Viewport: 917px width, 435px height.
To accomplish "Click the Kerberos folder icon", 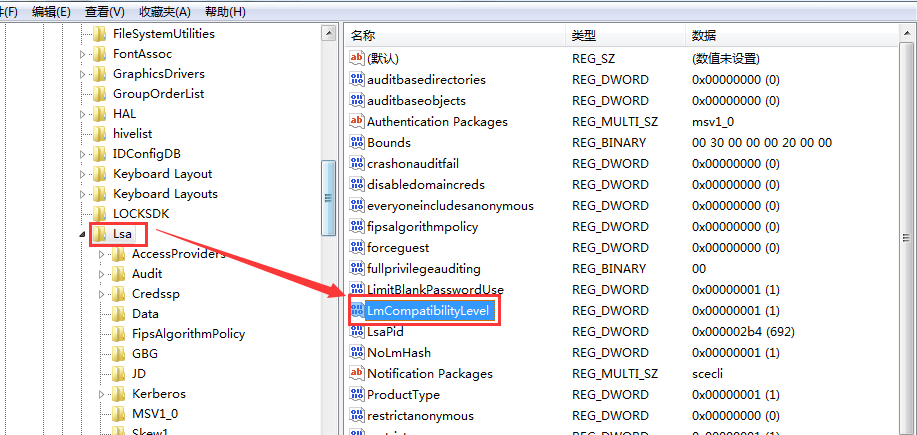I will pos(119,393).
